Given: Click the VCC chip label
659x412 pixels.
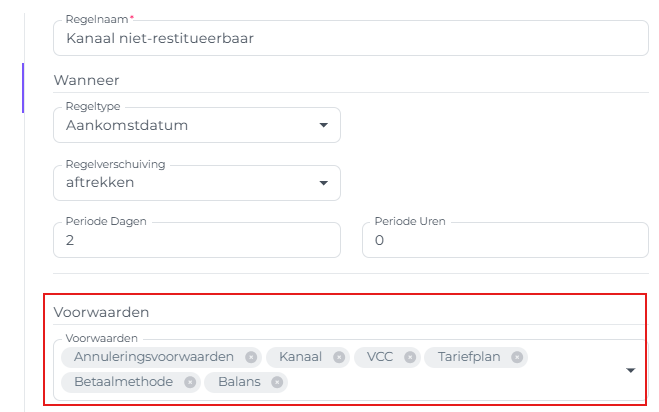Looking at the screenshot, I should click(380, 357).
